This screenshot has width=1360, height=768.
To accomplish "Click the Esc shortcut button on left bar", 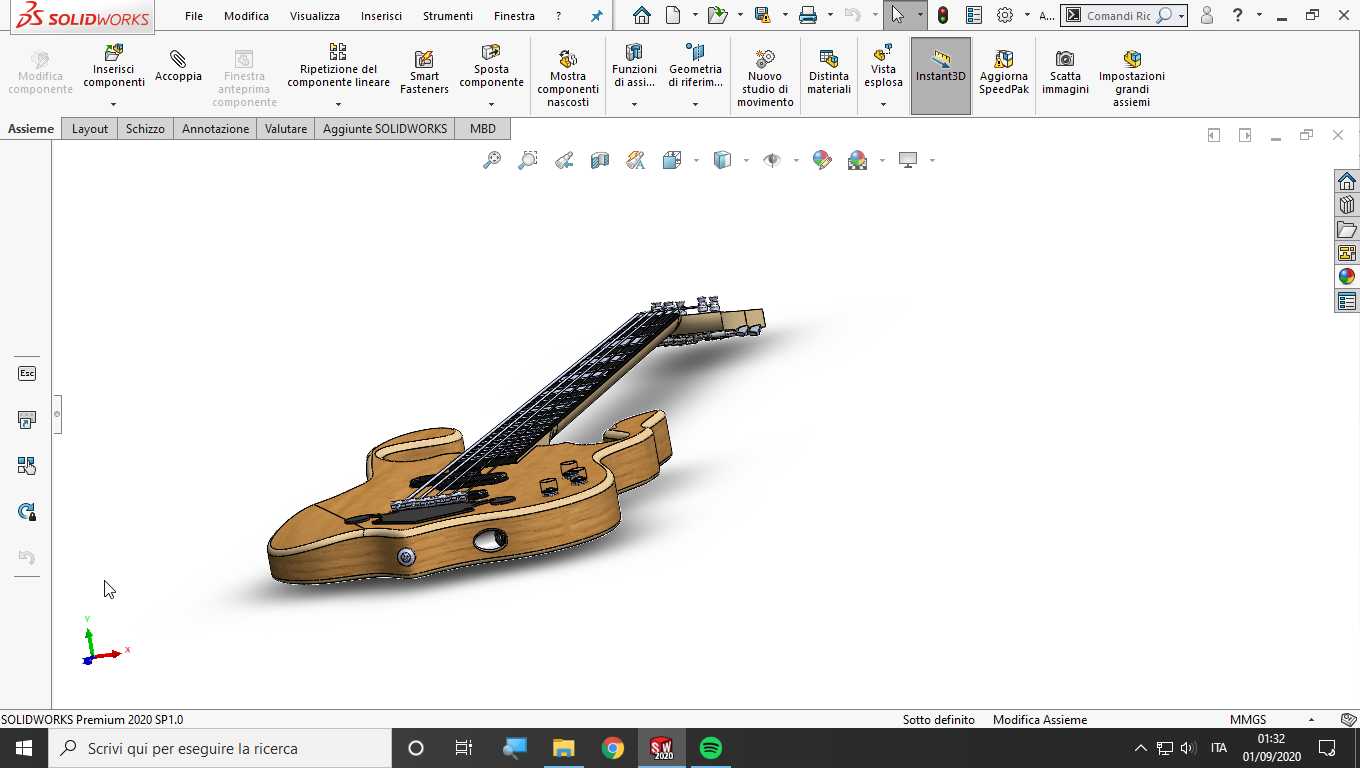I will [27, 373].
